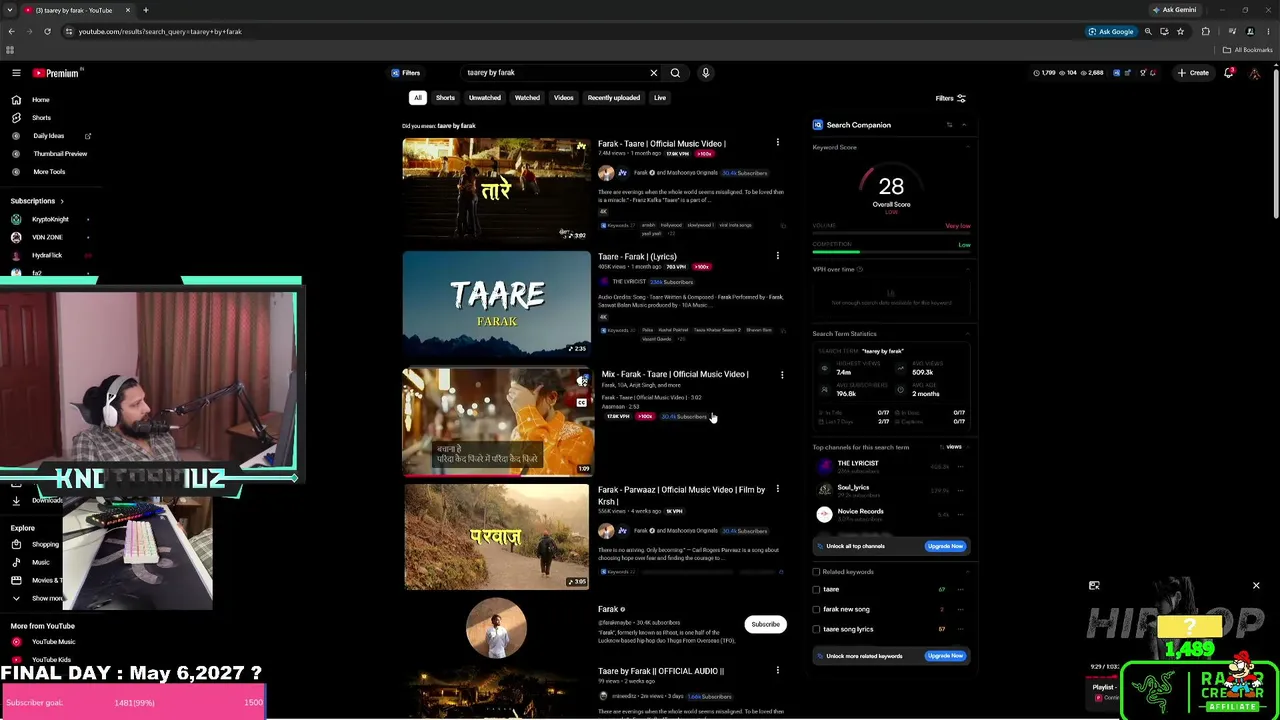Open the 'Taare - Farak (Lyrics)' thumbnail

click(496, 304)
